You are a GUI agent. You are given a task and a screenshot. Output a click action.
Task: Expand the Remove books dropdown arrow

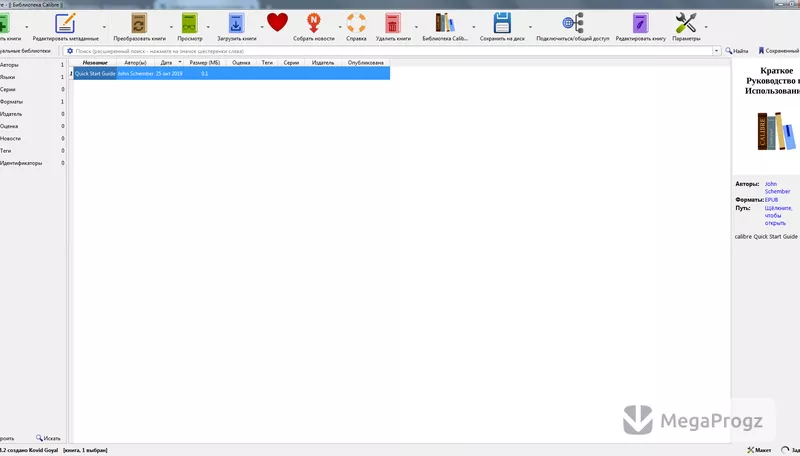(416, 27)
